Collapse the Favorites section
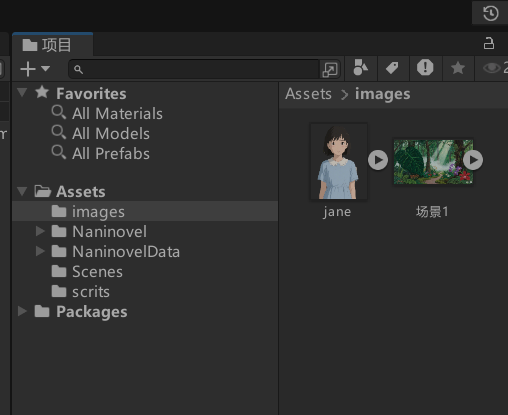The width and height of the screenshot is (508, 415). click(x=22, y=92)
